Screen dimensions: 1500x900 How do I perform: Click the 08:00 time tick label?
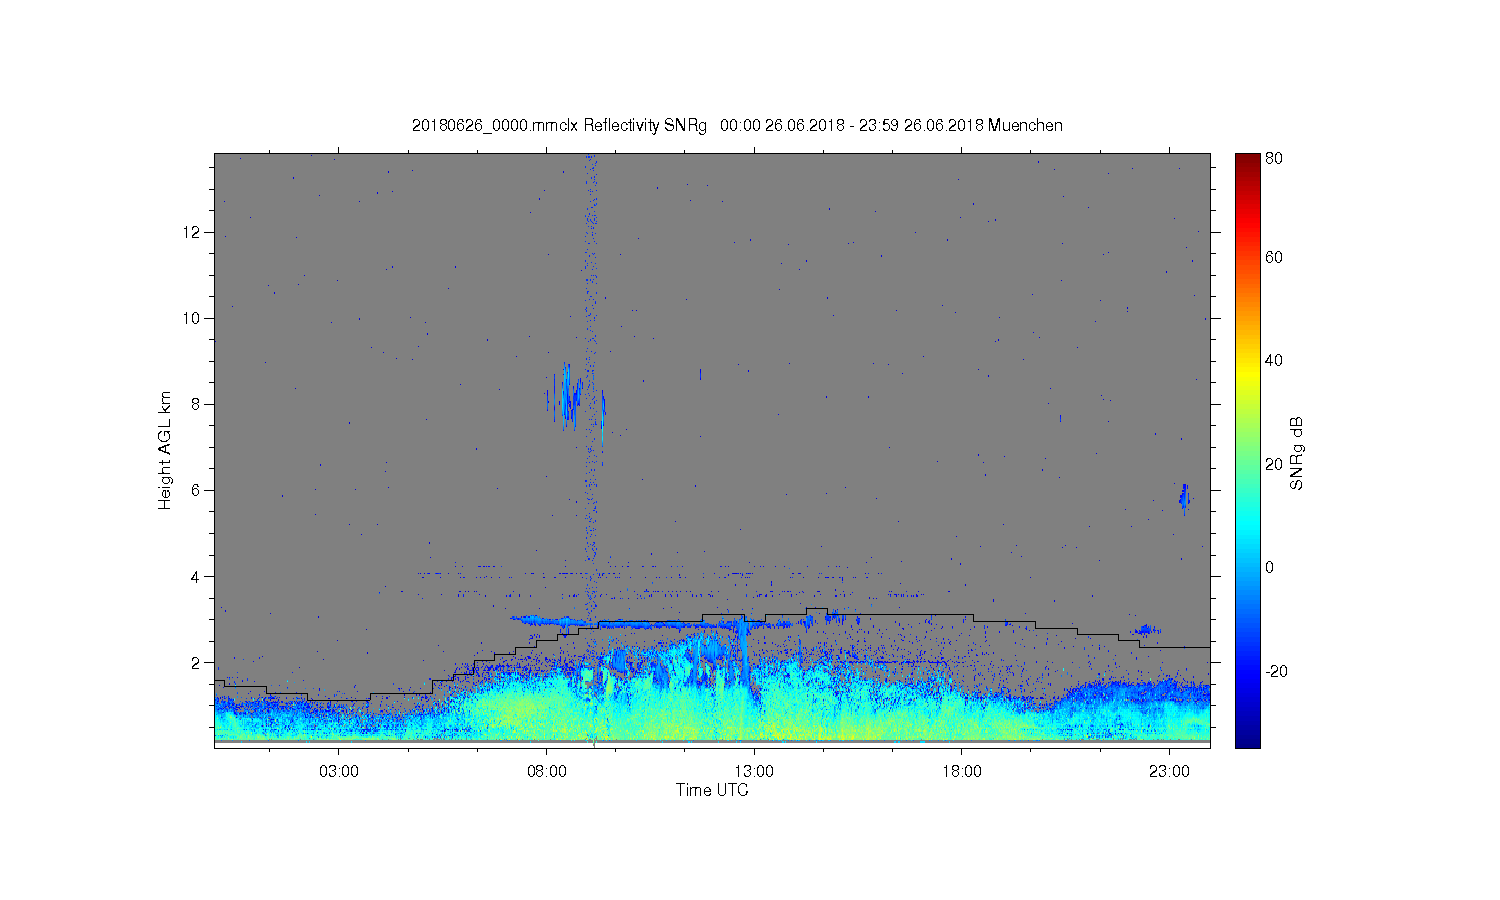pos(547,772)
